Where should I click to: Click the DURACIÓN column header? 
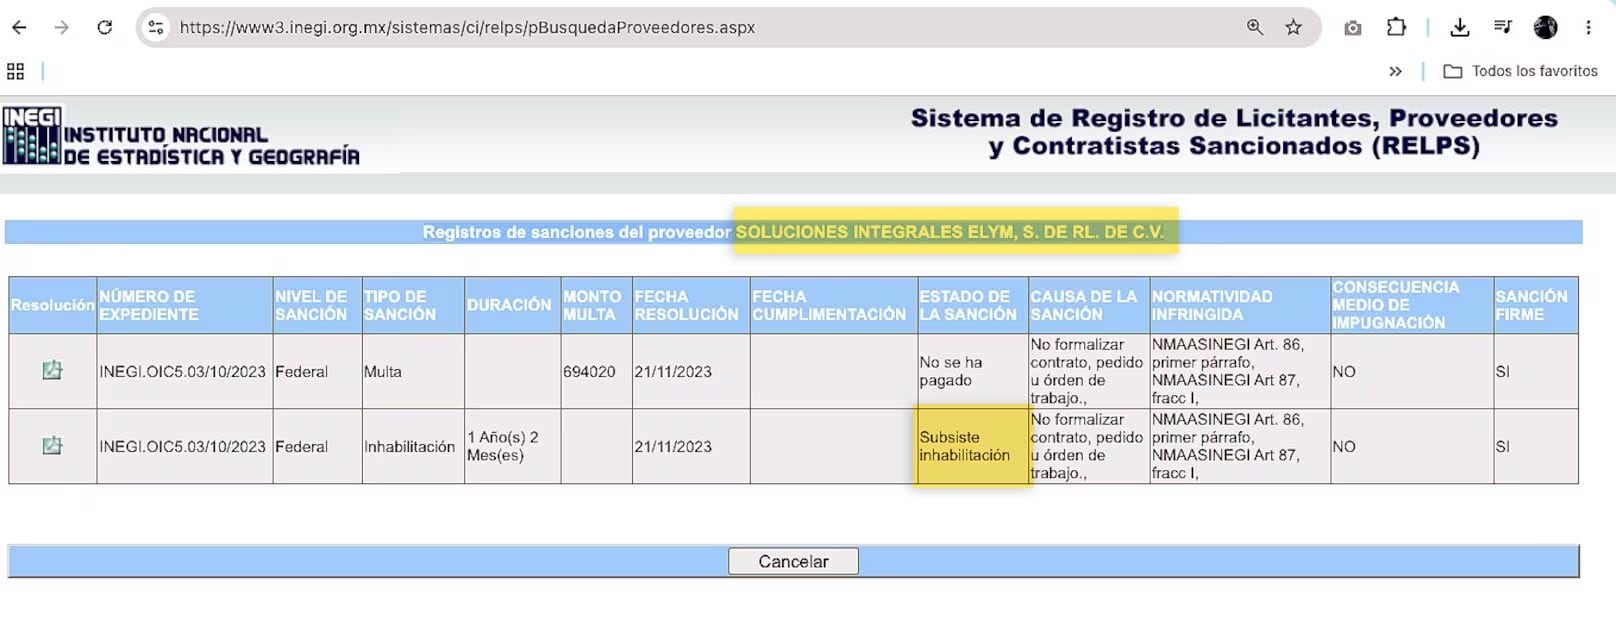pos(512,305)
